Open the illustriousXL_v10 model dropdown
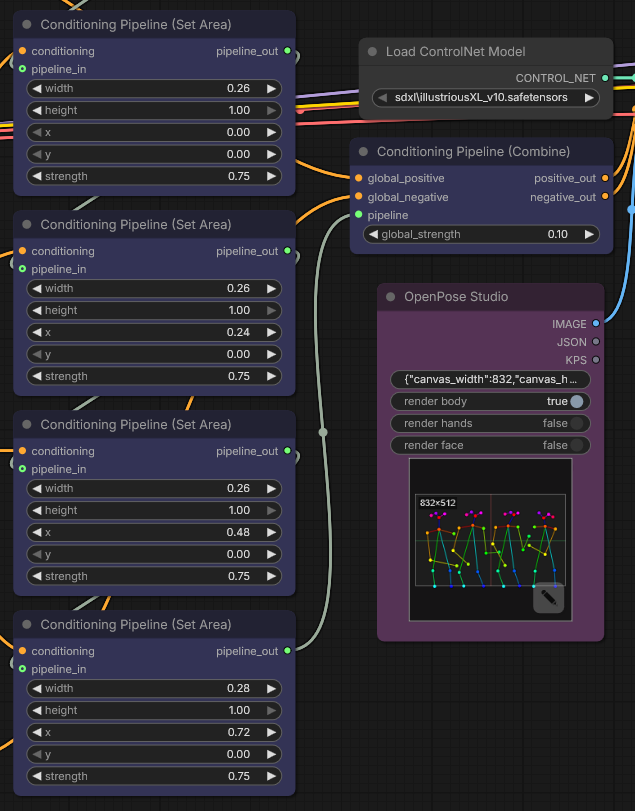635x811 pixels. [485, 98]
